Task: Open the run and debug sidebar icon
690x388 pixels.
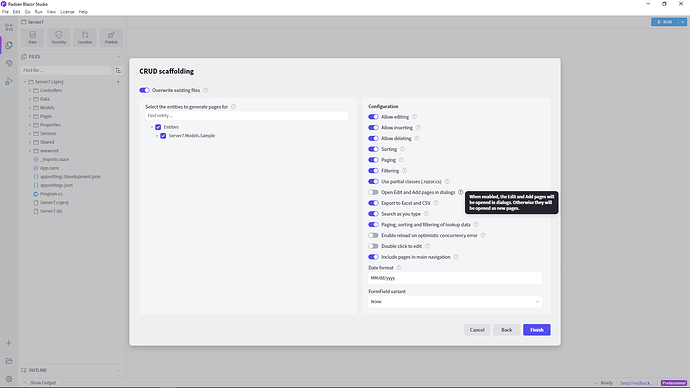Action: 9,81
